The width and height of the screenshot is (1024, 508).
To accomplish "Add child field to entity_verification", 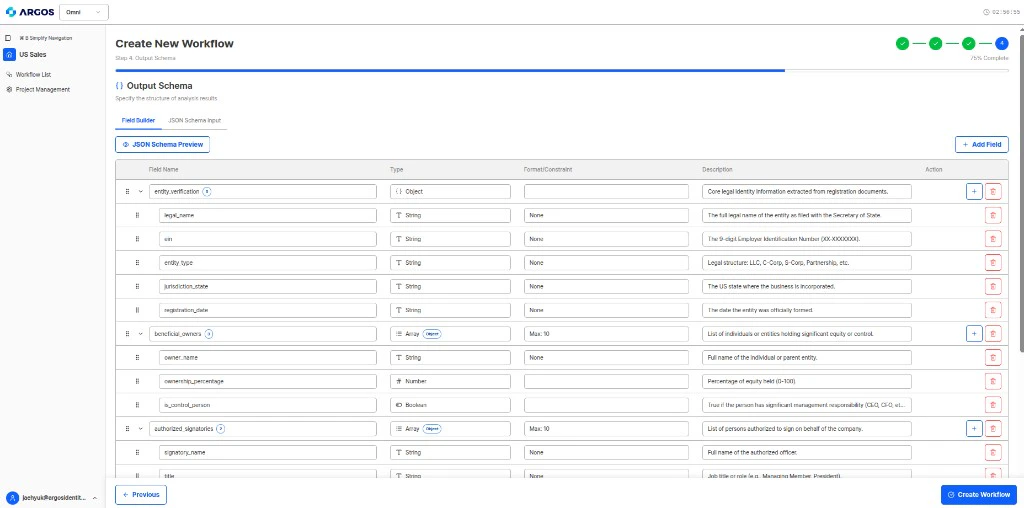I will pyautogui.click(x=974, y=191).
